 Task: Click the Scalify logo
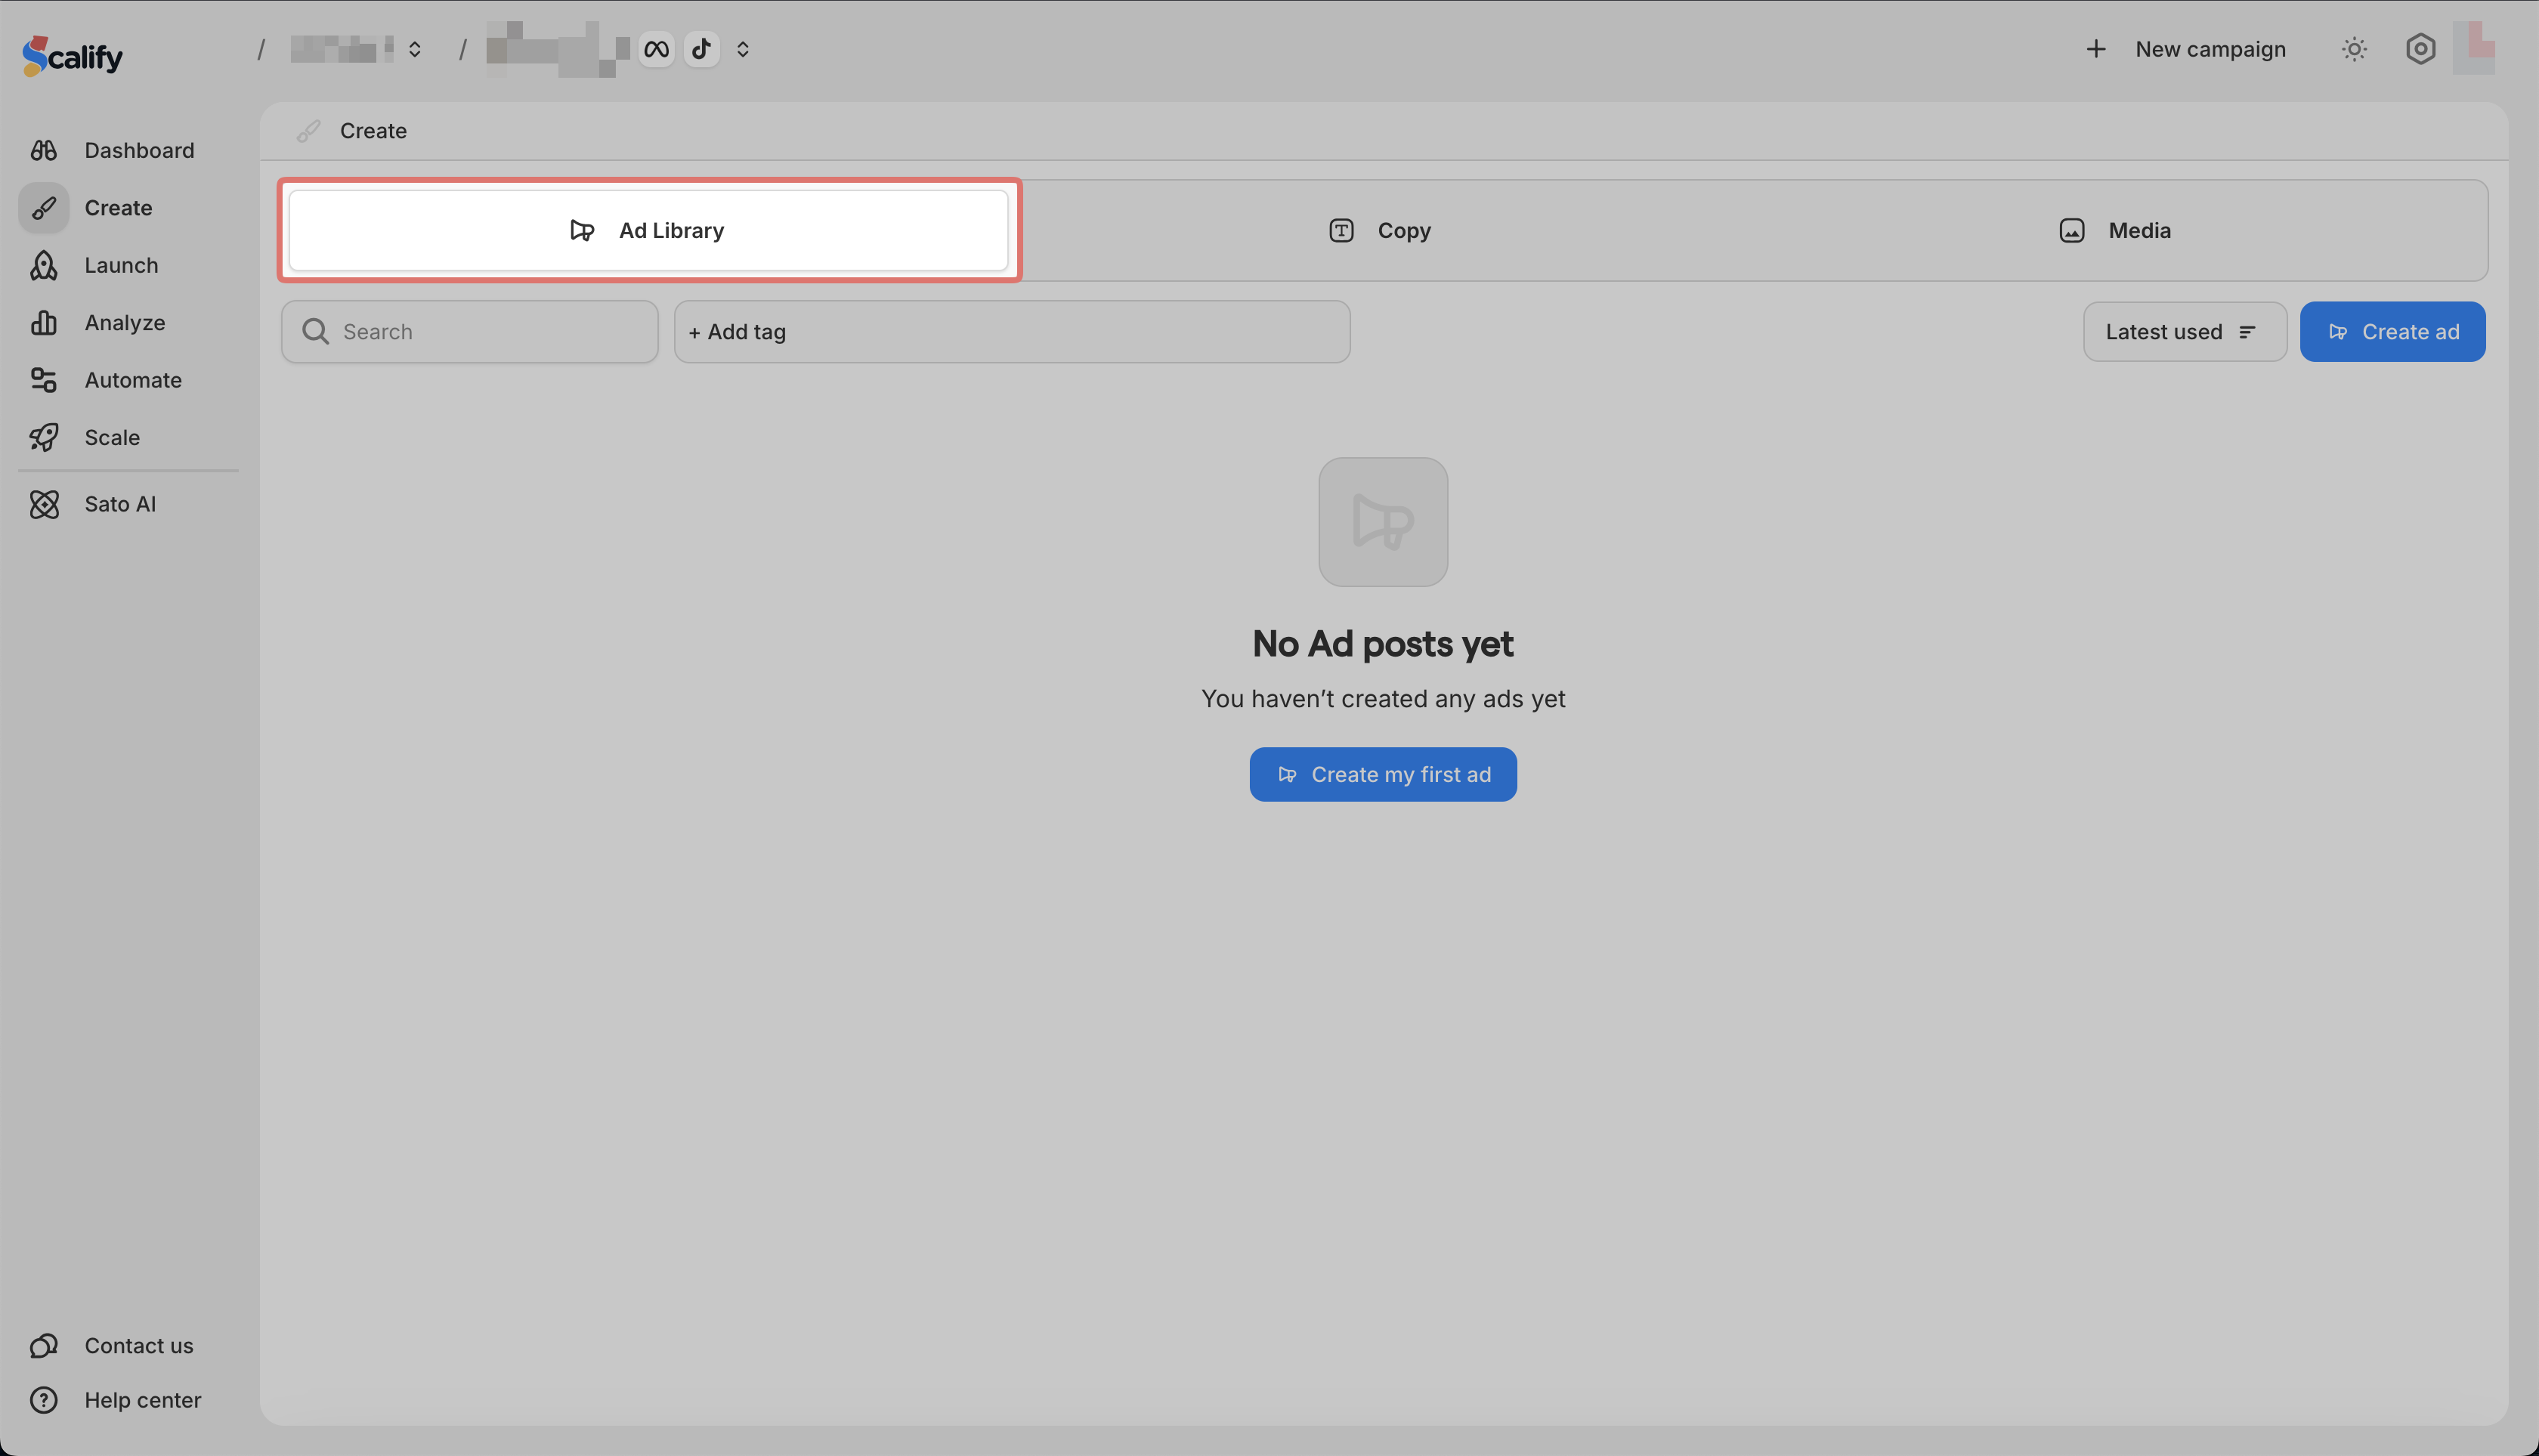click(72, 56)
